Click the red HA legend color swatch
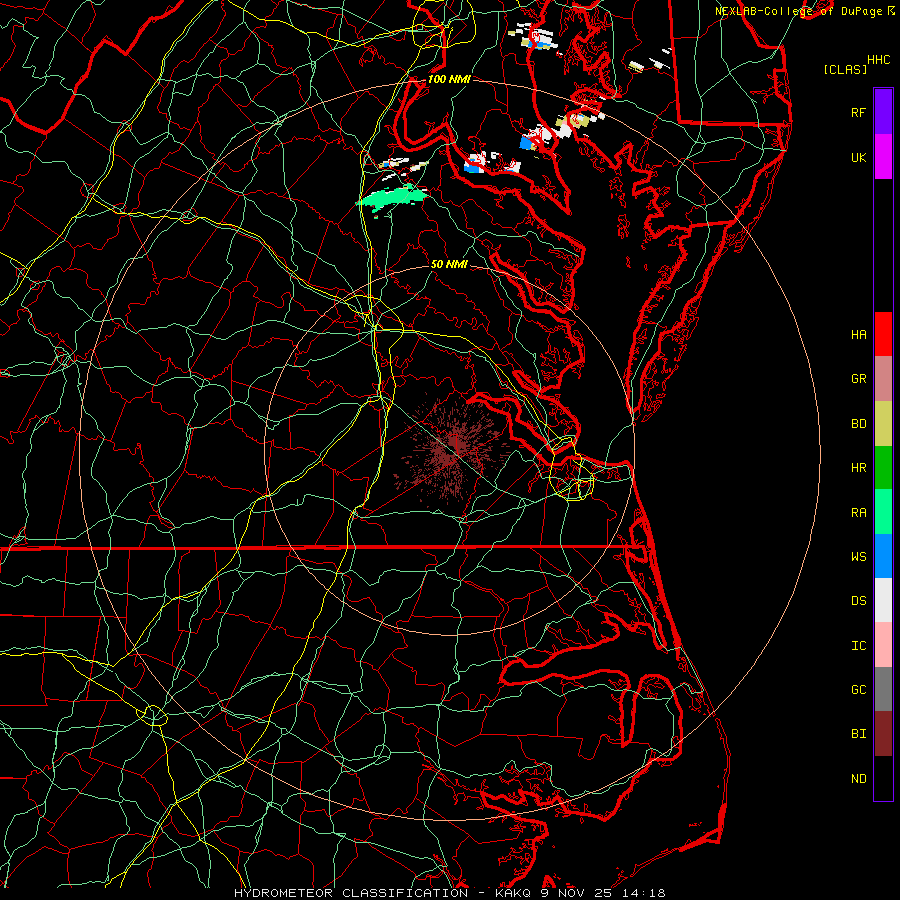Viewport: 900px width, 900px height. (883, 334)
